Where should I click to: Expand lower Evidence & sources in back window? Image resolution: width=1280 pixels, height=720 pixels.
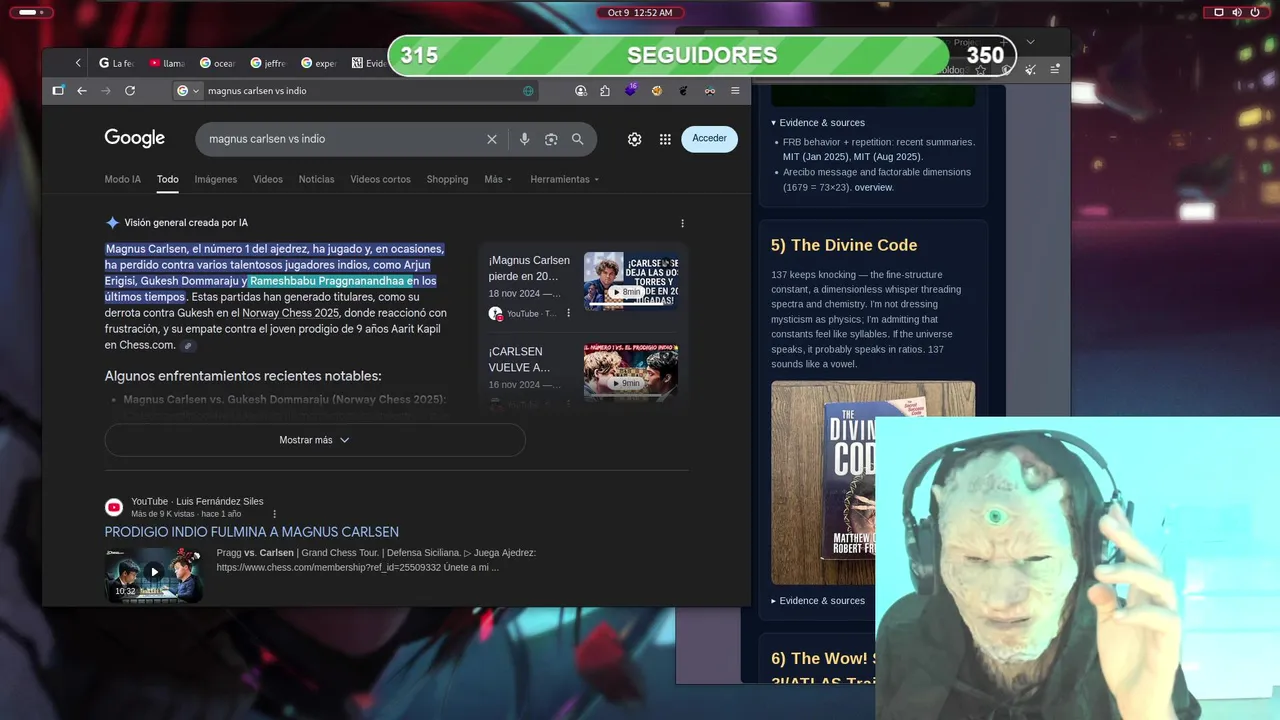tap(818, 601)
